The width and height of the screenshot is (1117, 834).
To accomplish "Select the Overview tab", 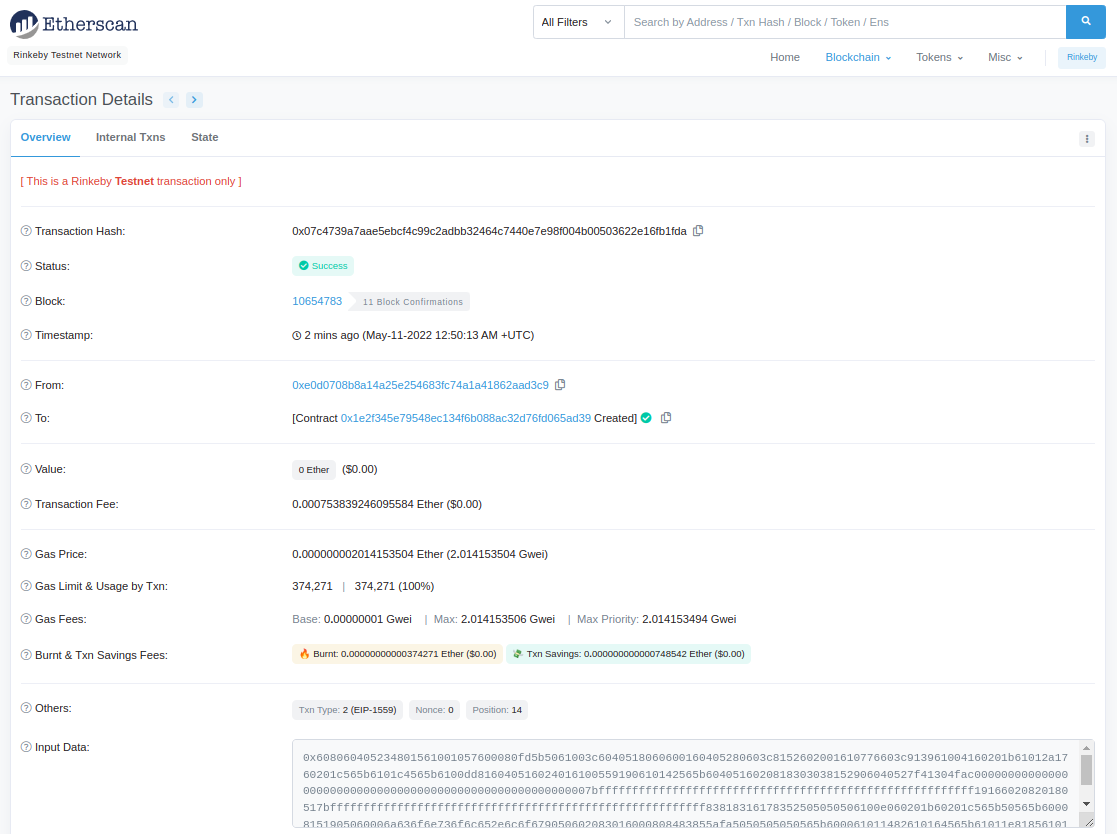I will (x=46, y=137).
